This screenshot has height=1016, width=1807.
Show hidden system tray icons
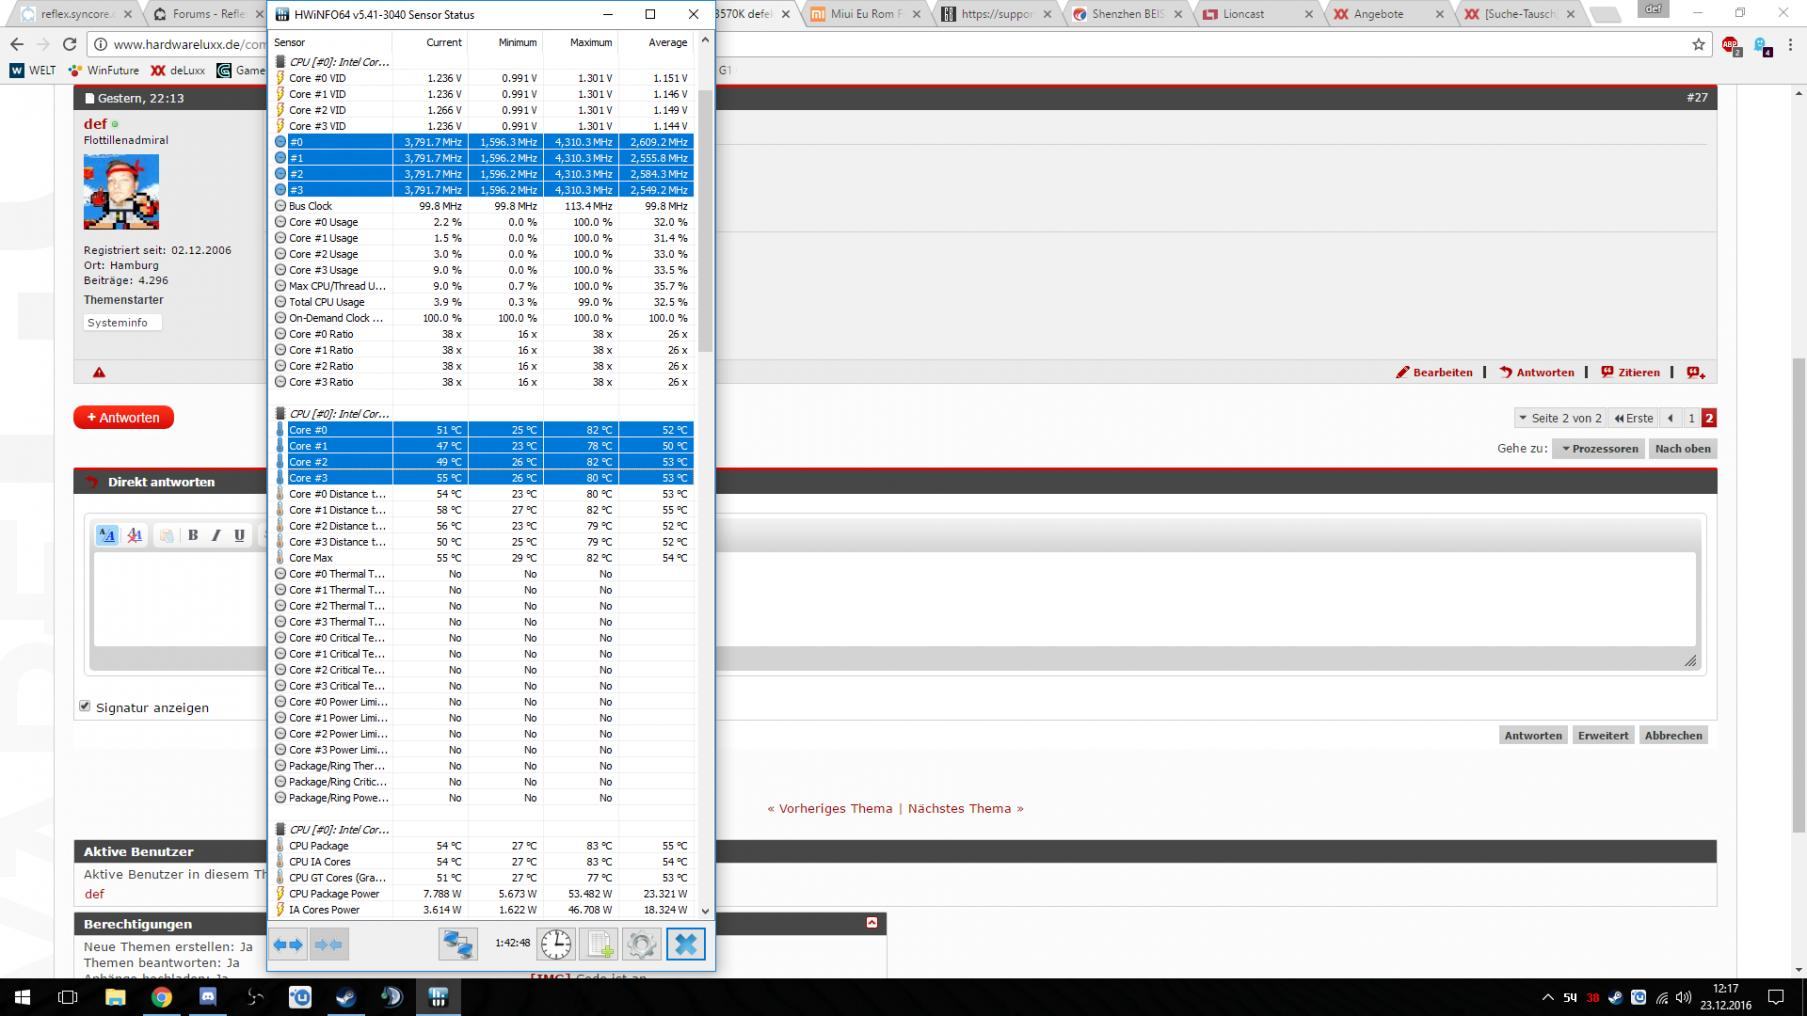1548,997
